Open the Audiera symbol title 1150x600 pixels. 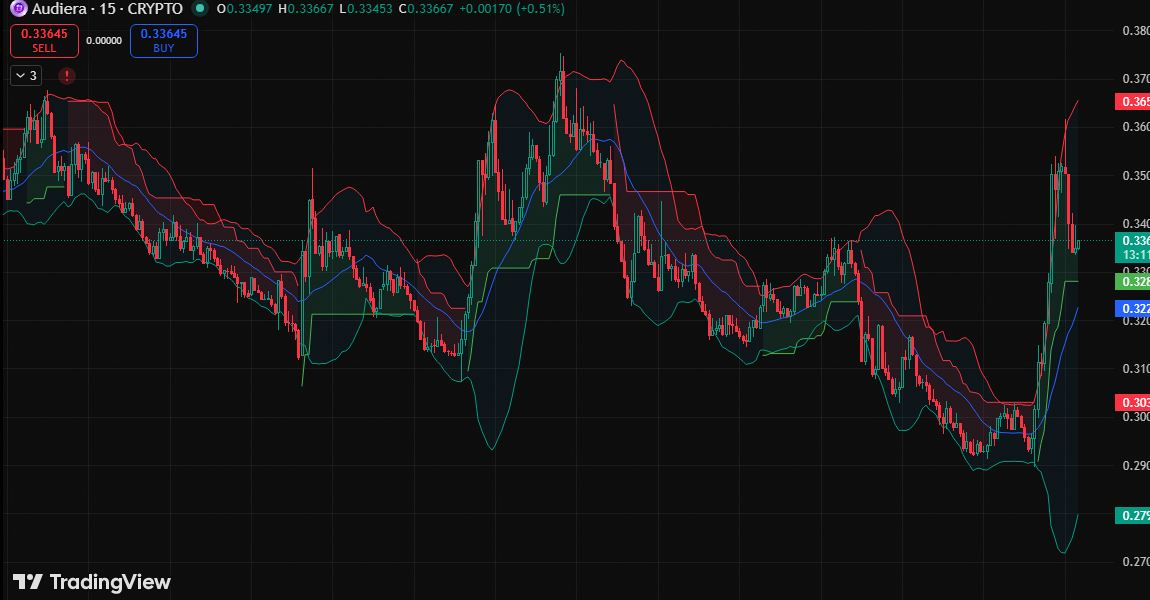click(x=106, y=9)
